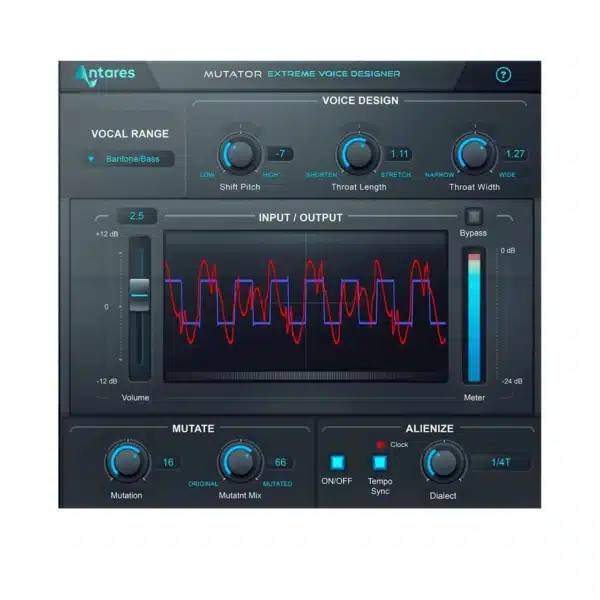Select the Shift Pitch value field -7
The width and height of the screenshot is (600, 600).
(x=280, y=154)
